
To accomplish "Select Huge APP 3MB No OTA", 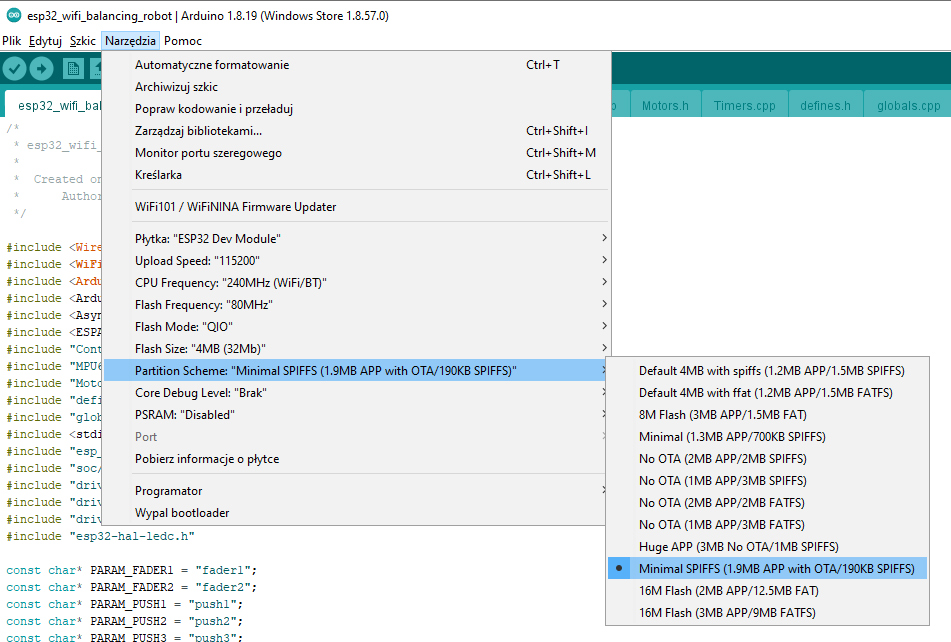I will pos(767,547).
